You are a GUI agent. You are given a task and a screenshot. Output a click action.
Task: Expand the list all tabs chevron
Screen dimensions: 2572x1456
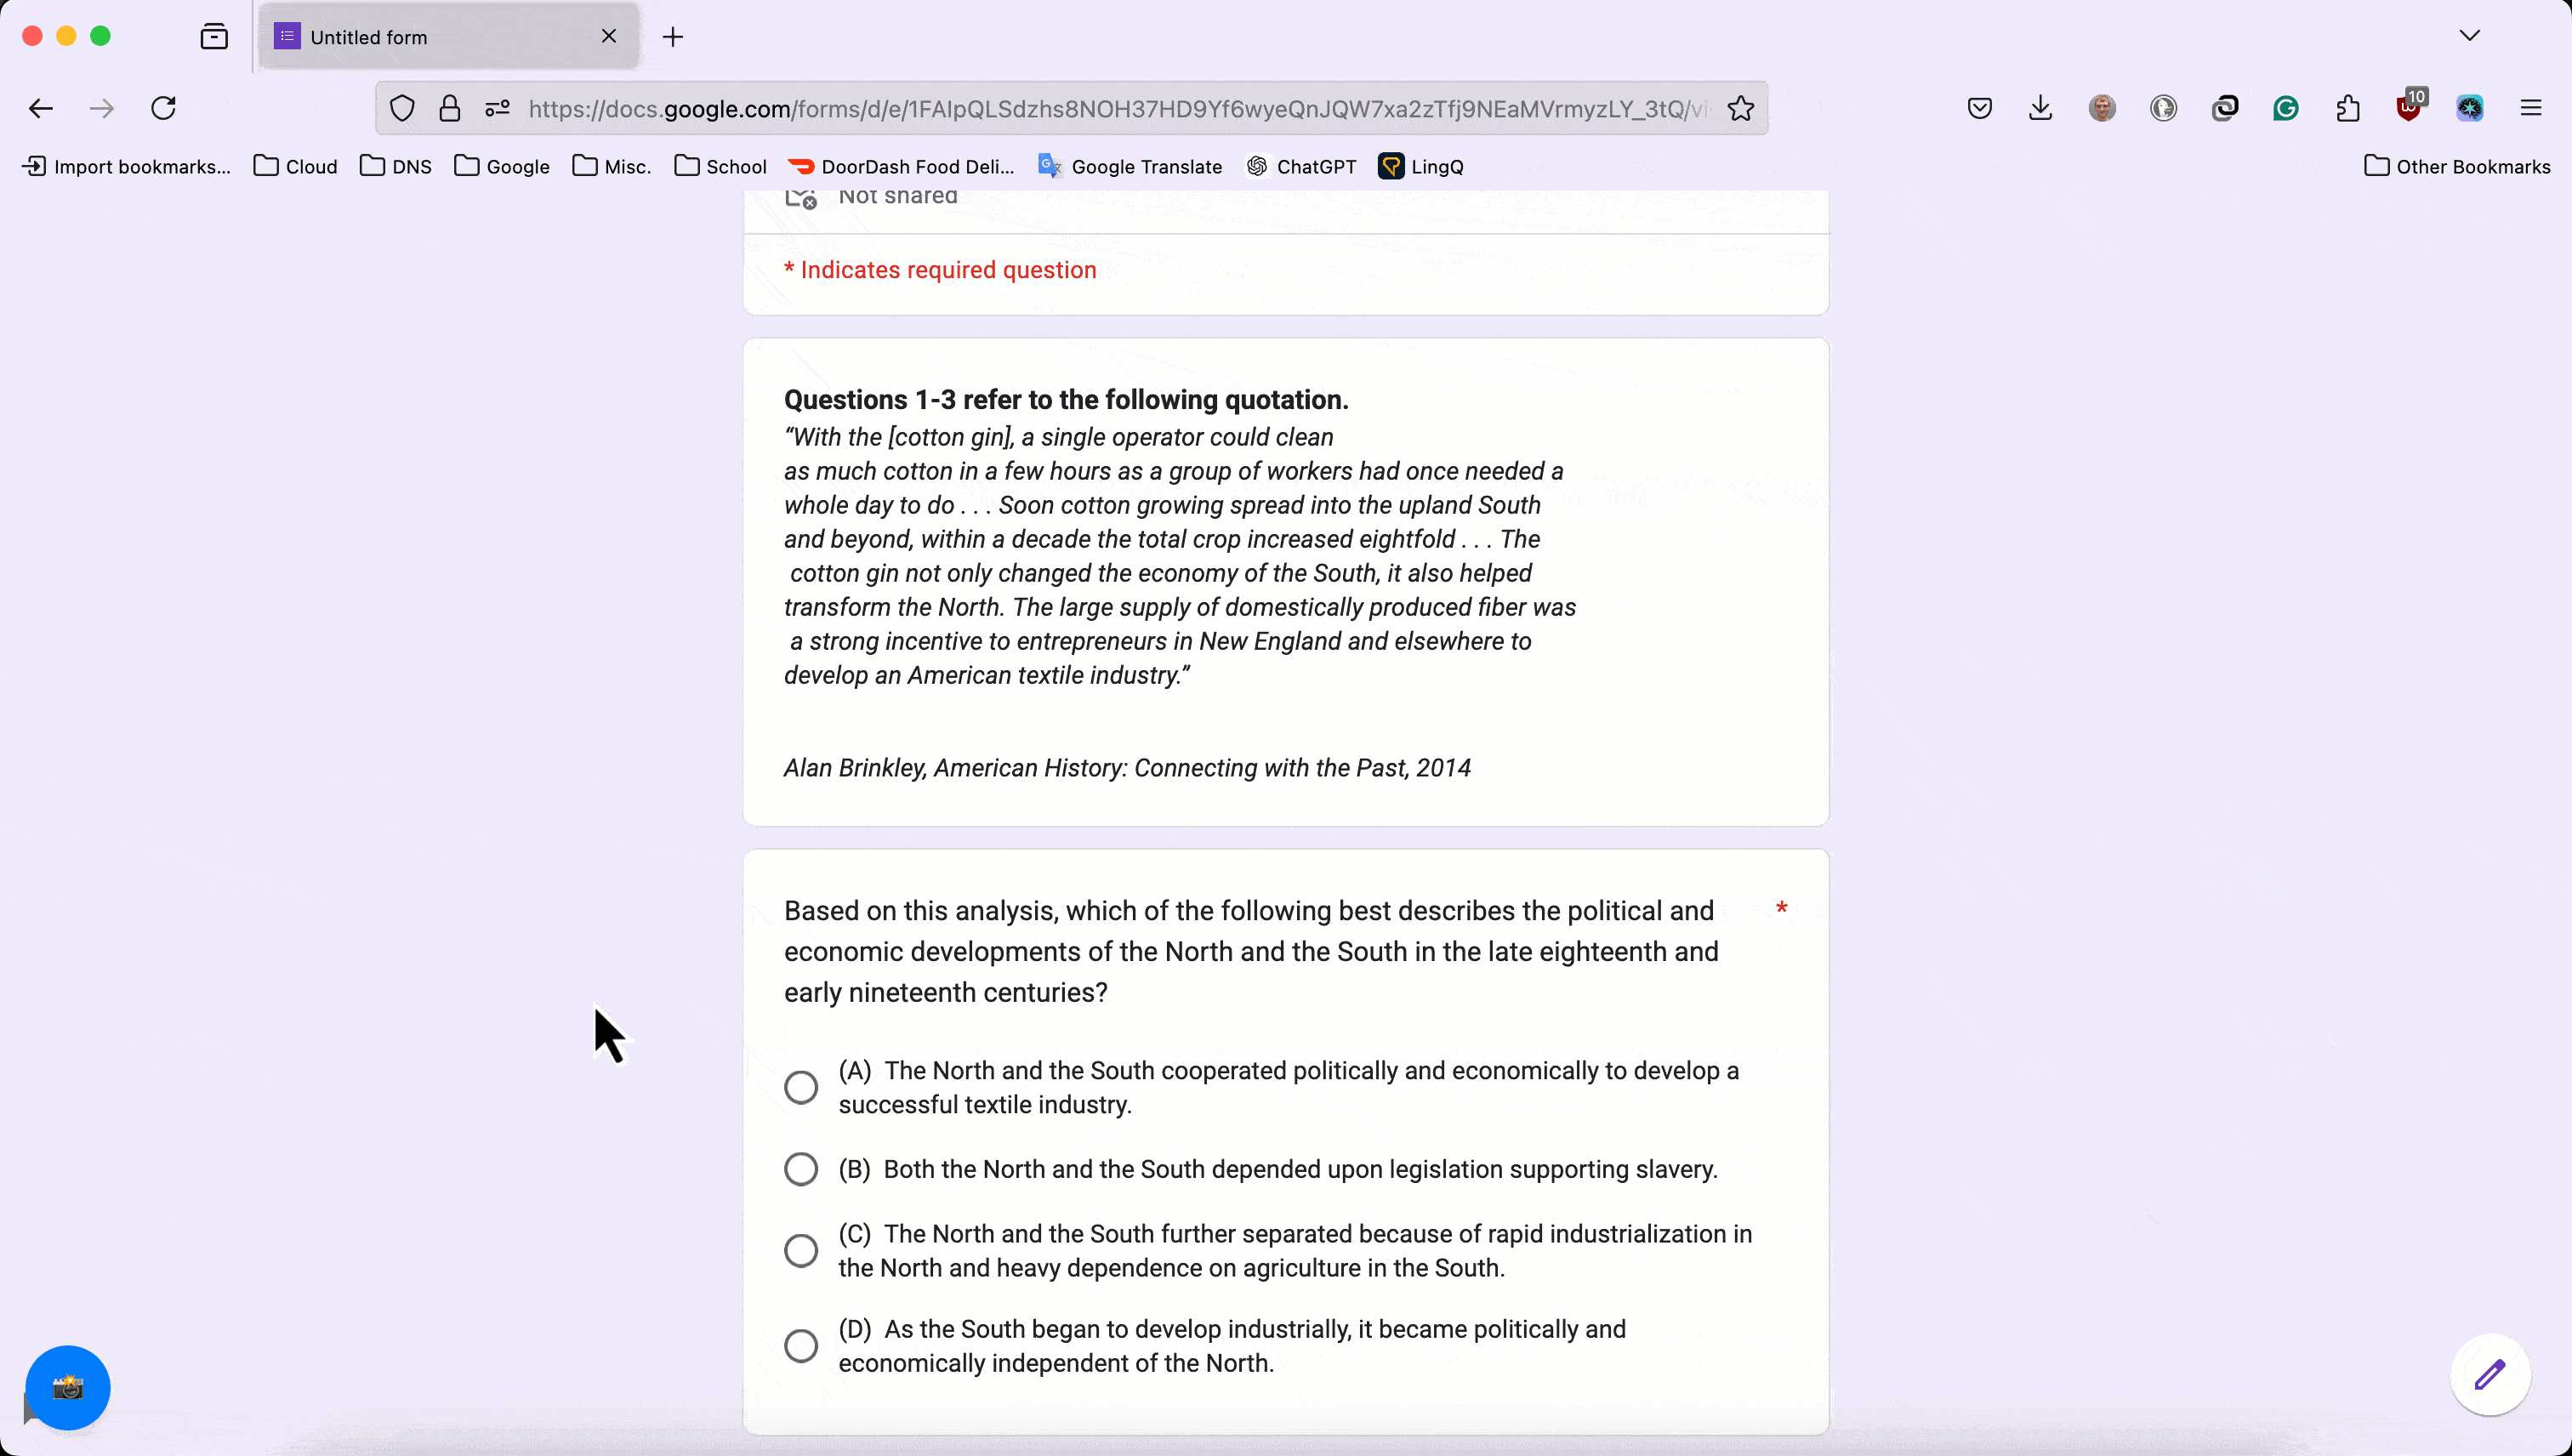coord(2470,36)
